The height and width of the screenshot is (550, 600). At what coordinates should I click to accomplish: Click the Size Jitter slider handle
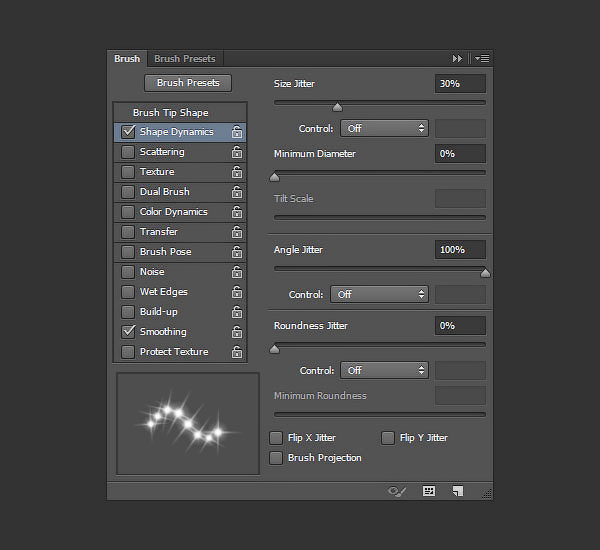click(x=337, y=107)
